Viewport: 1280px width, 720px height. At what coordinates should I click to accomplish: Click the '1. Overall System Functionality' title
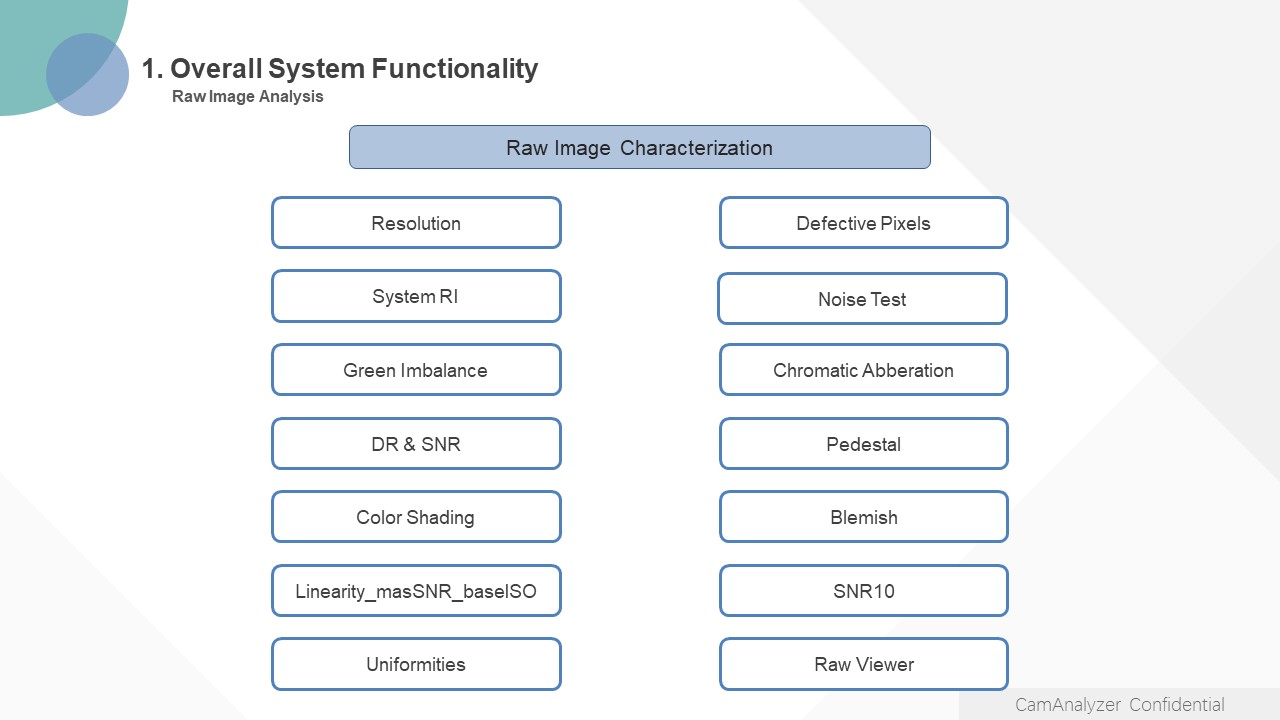[x=340, y=68]
